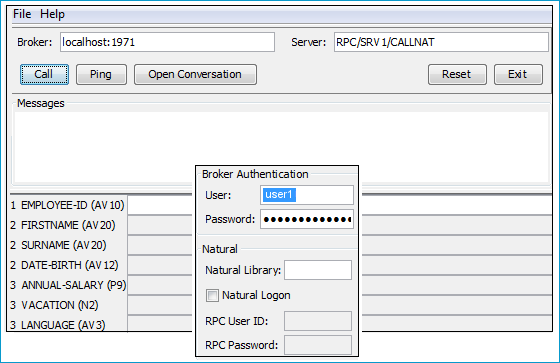Click the Ping button
The width and height of the screenshot is (560, 363).
pyautogui.click(x=101, y=74)
